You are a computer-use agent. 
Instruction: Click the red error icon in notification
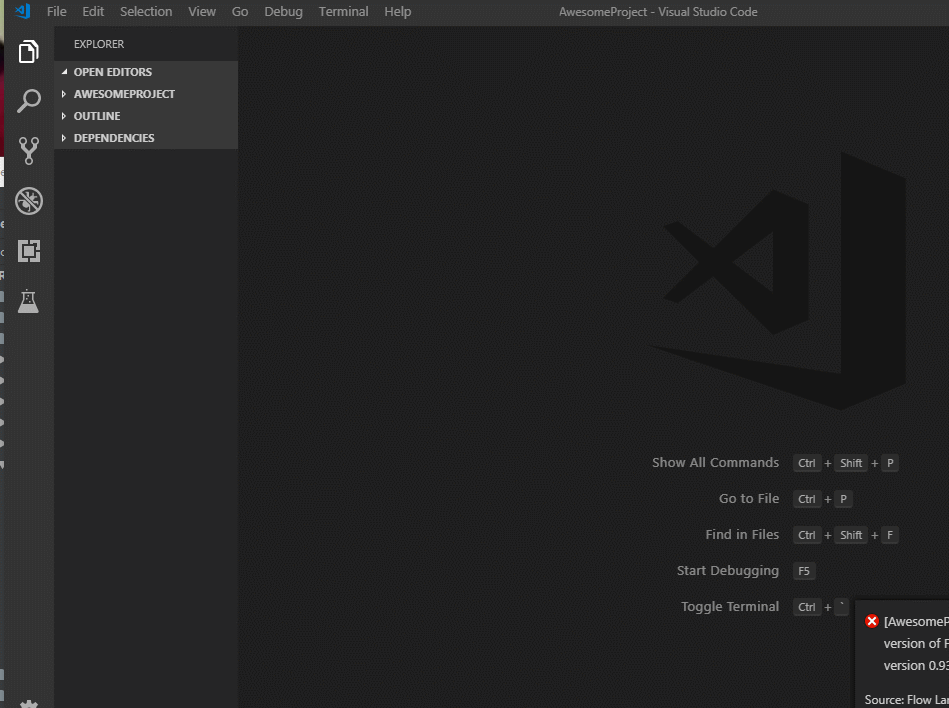click(872, 621)
